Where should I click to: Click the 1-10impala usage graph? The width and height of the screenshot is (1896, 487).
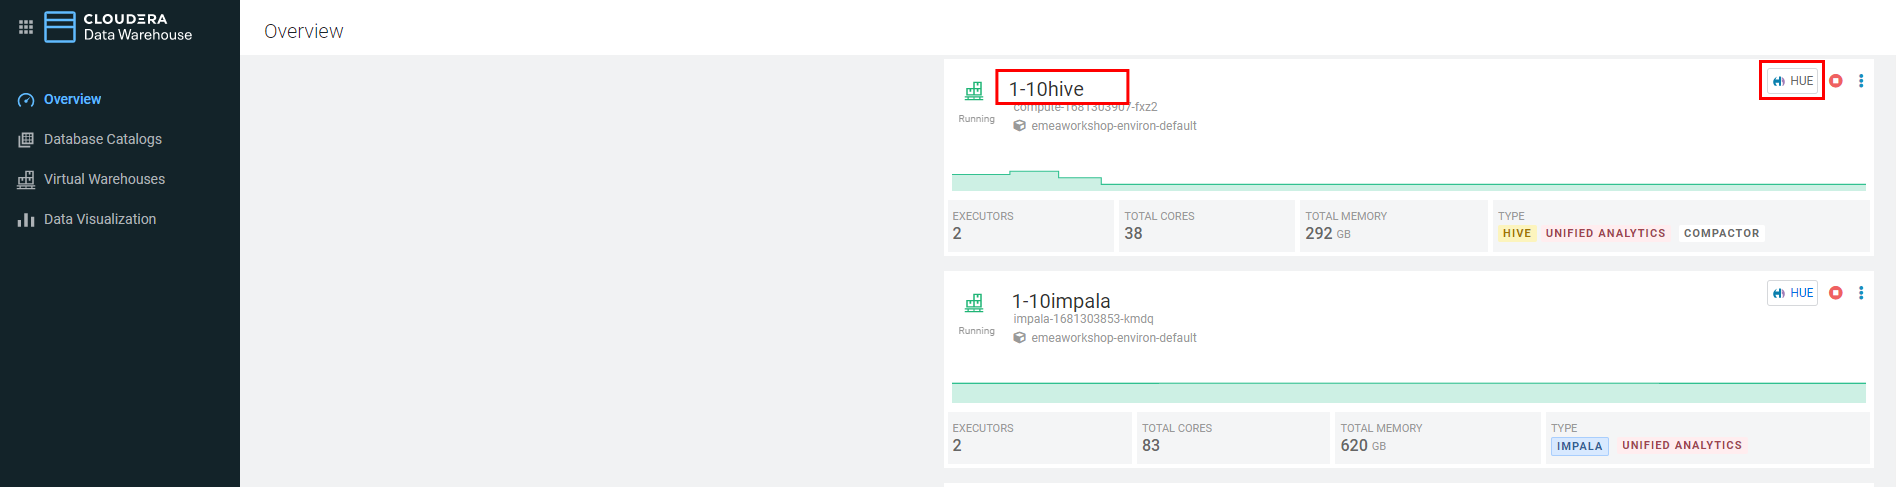click(x=1409, y=392)
